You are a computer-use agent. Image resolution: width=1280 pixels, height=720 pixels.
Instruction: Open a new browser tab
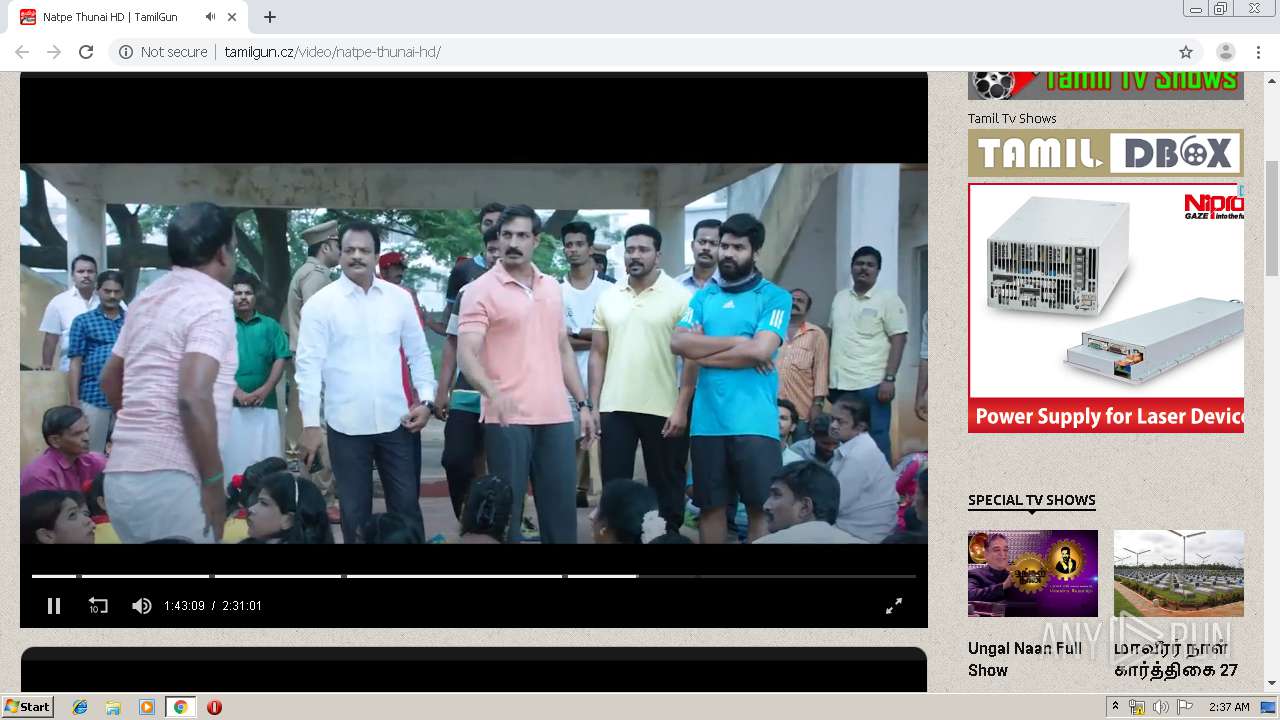tap(270, 17)
